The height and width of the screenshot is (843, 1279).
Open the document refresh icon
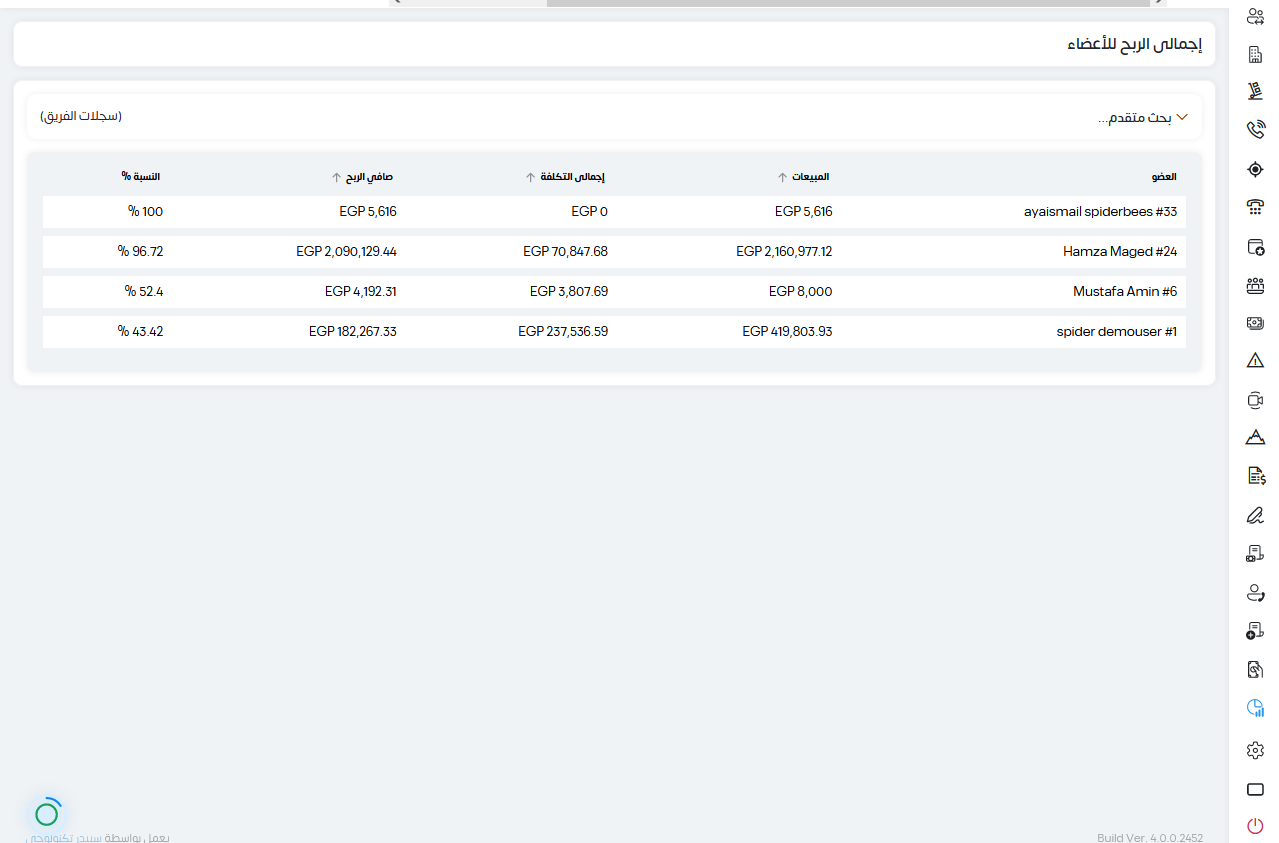click(x=1255, y=669)
